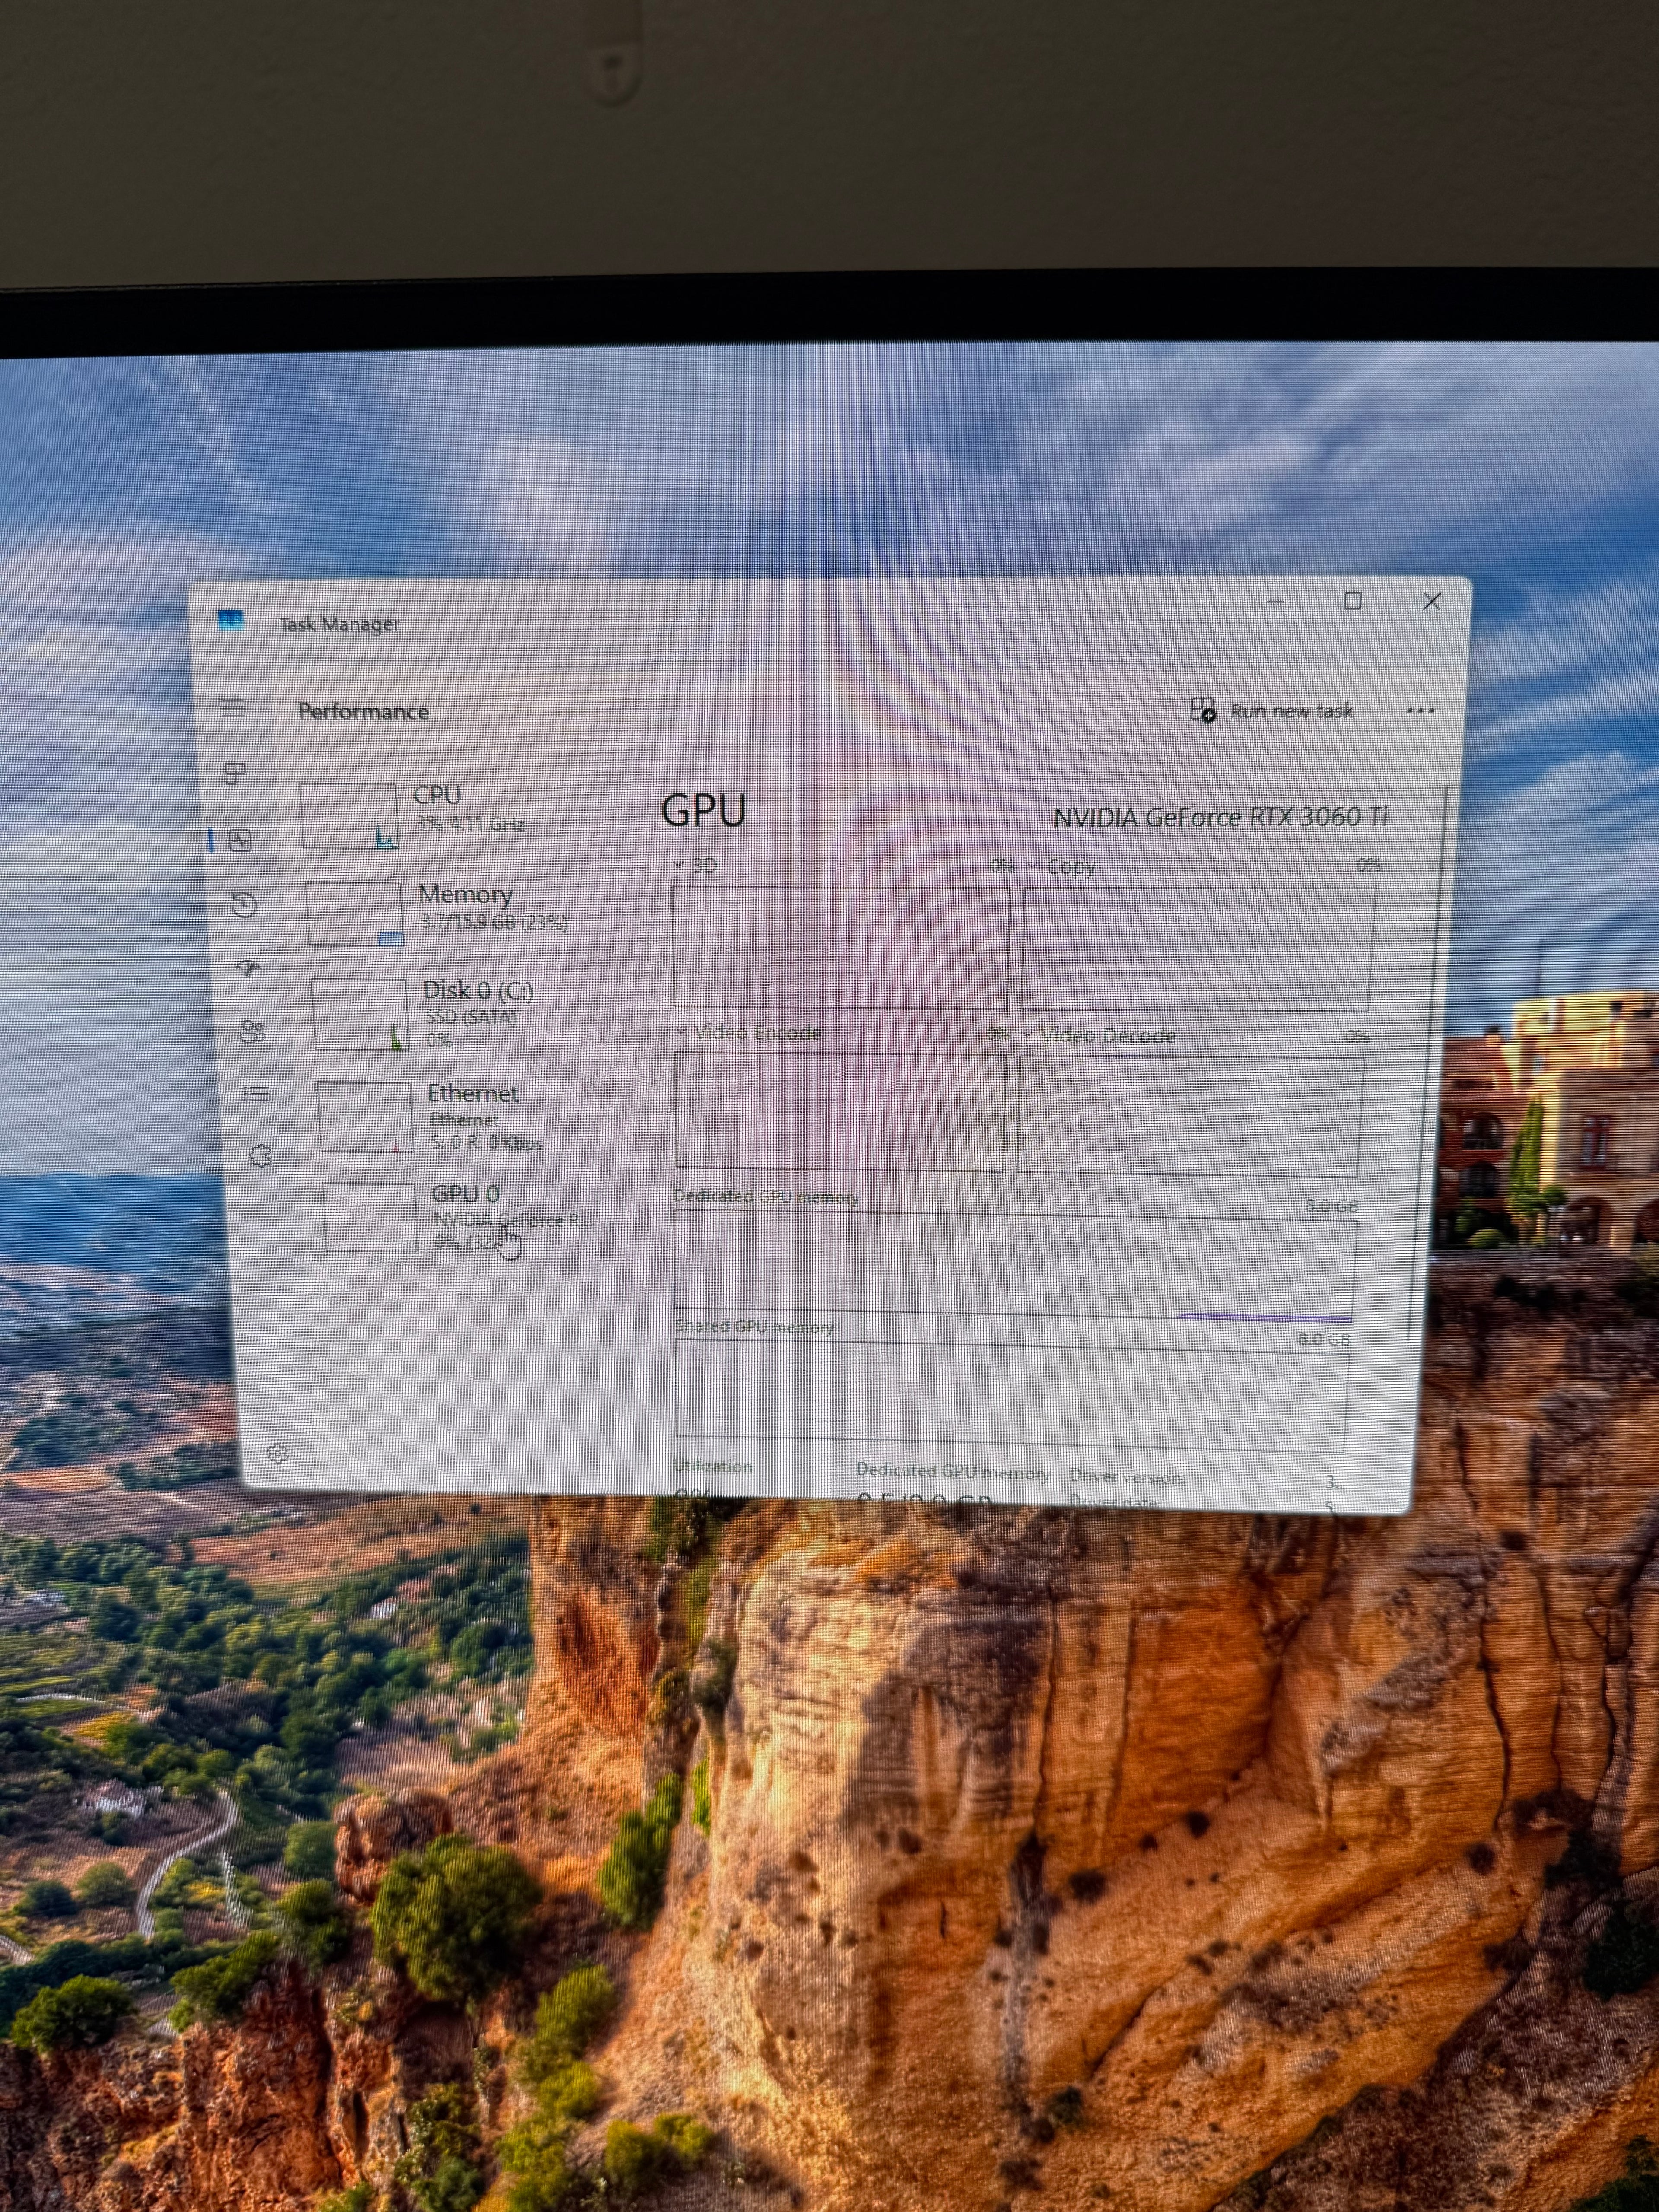
Task: Open the hamburger navigation menu
Action: pyautogui.click(x=233, y=708)
